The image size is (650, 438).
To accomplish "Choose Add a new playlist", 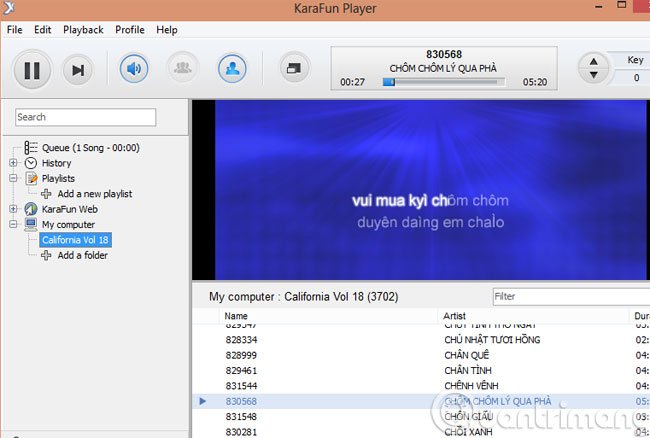I will click(95, 194).
